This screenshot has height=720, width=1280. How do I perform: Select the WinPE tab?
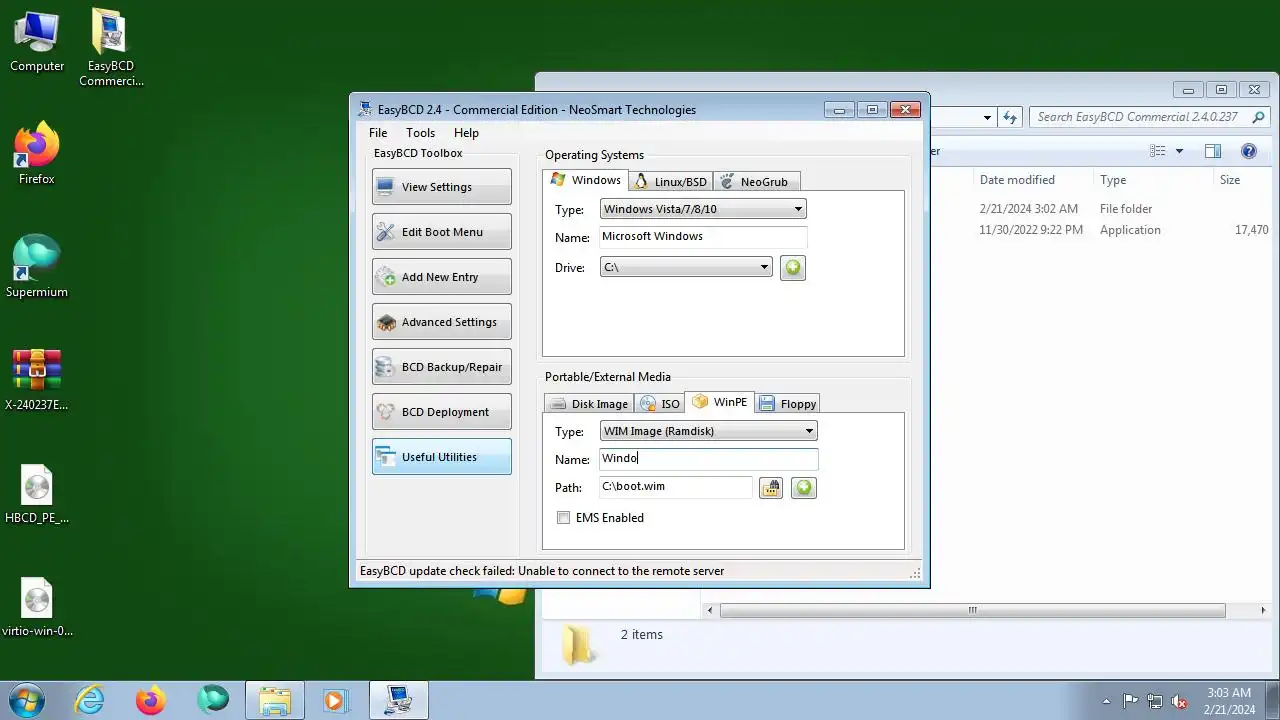[x=719, y=402]
